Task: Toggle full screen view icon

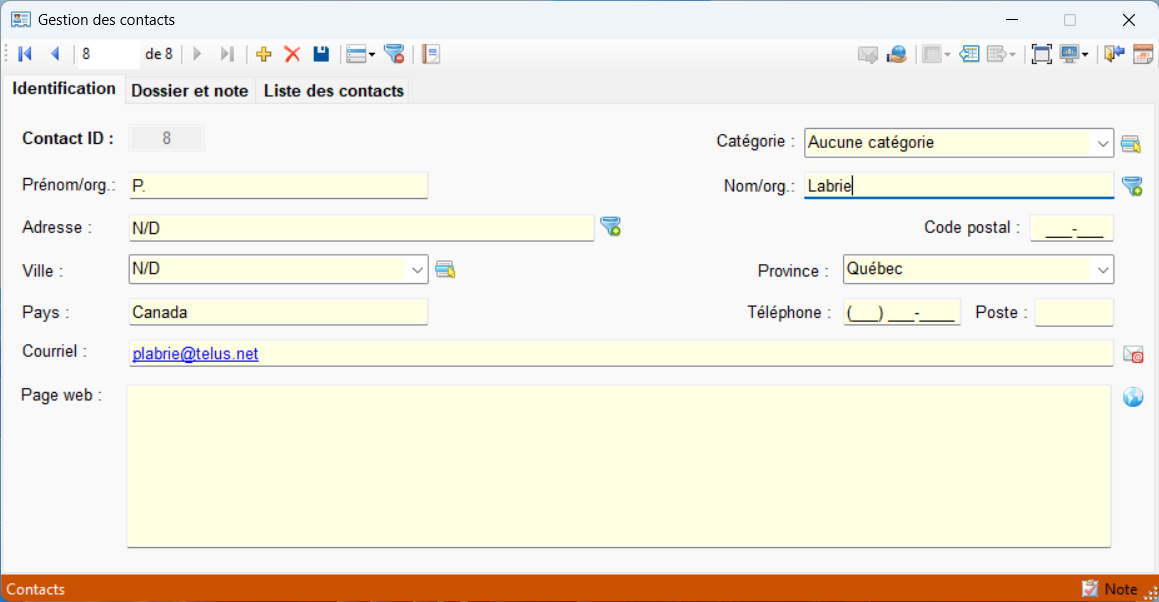Action: tap(1041, 54)
